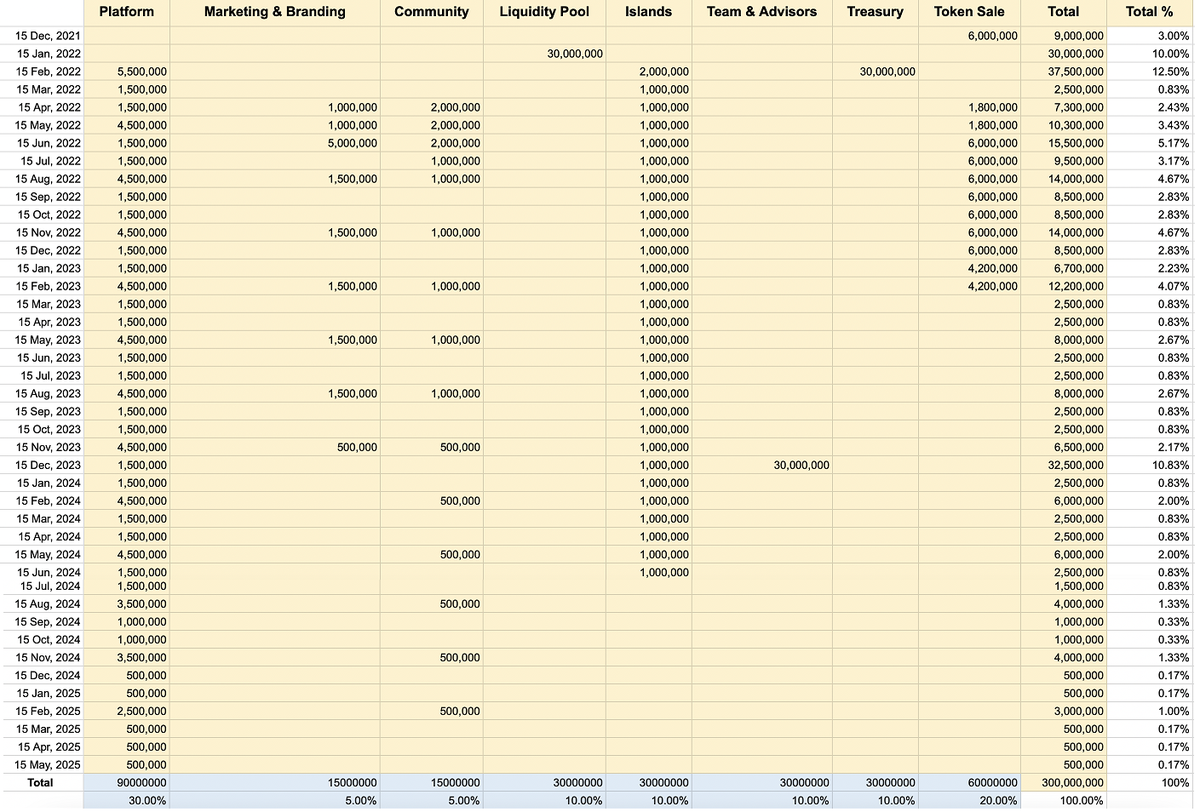1200x812 pixels.
Task: Select the Marketing & Branding column header
Action: point(274,12)
